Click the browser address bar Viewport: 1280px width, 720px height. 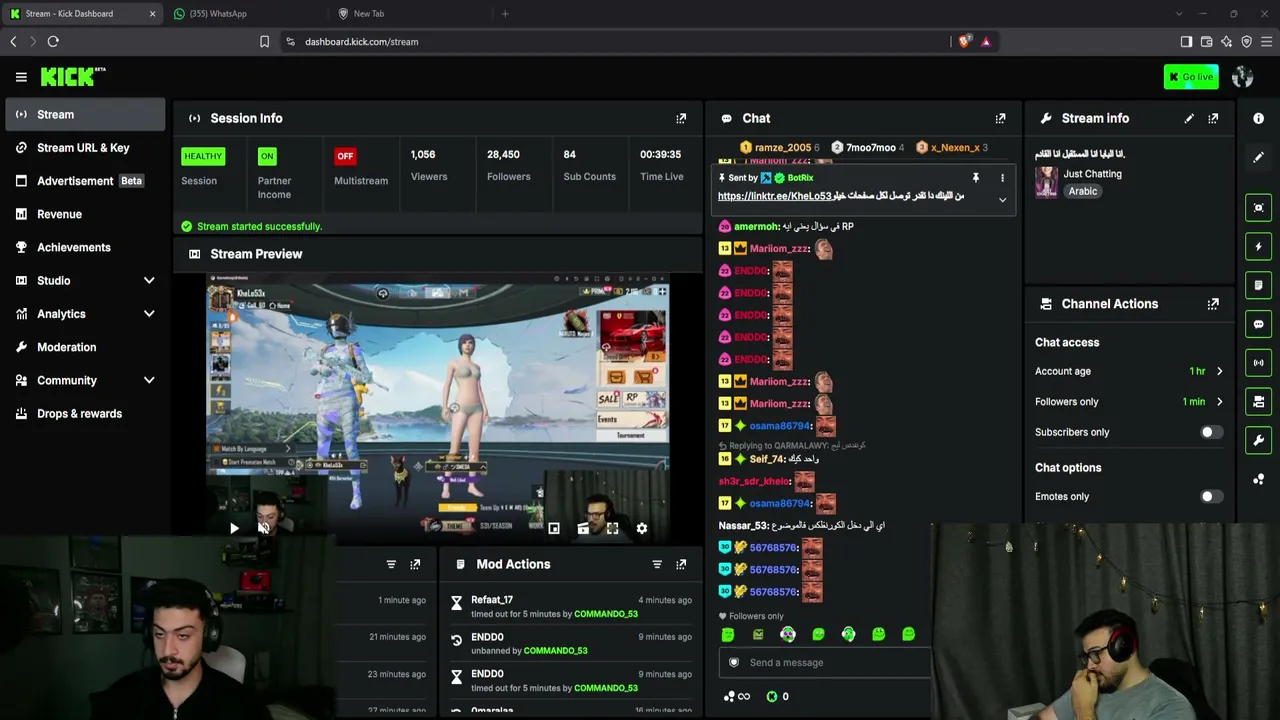[615, 41]
